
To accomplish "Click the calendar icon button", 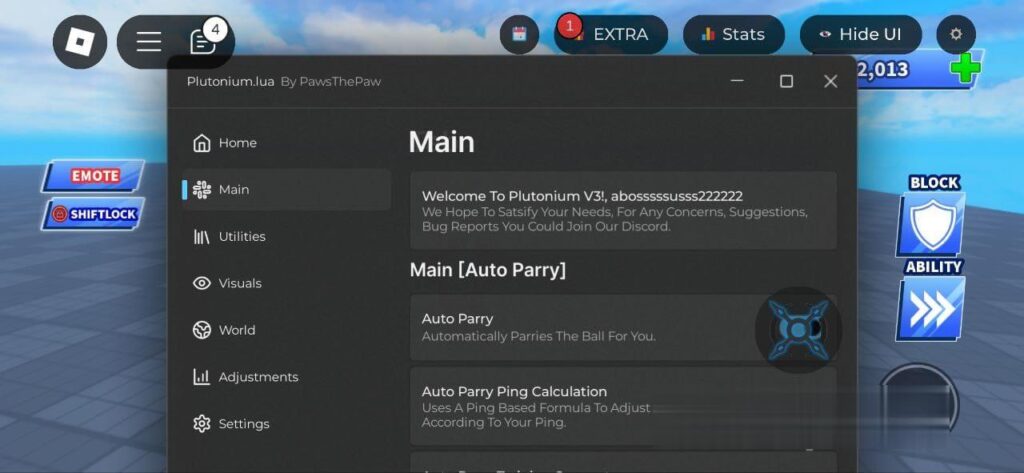I will [519, 34].
